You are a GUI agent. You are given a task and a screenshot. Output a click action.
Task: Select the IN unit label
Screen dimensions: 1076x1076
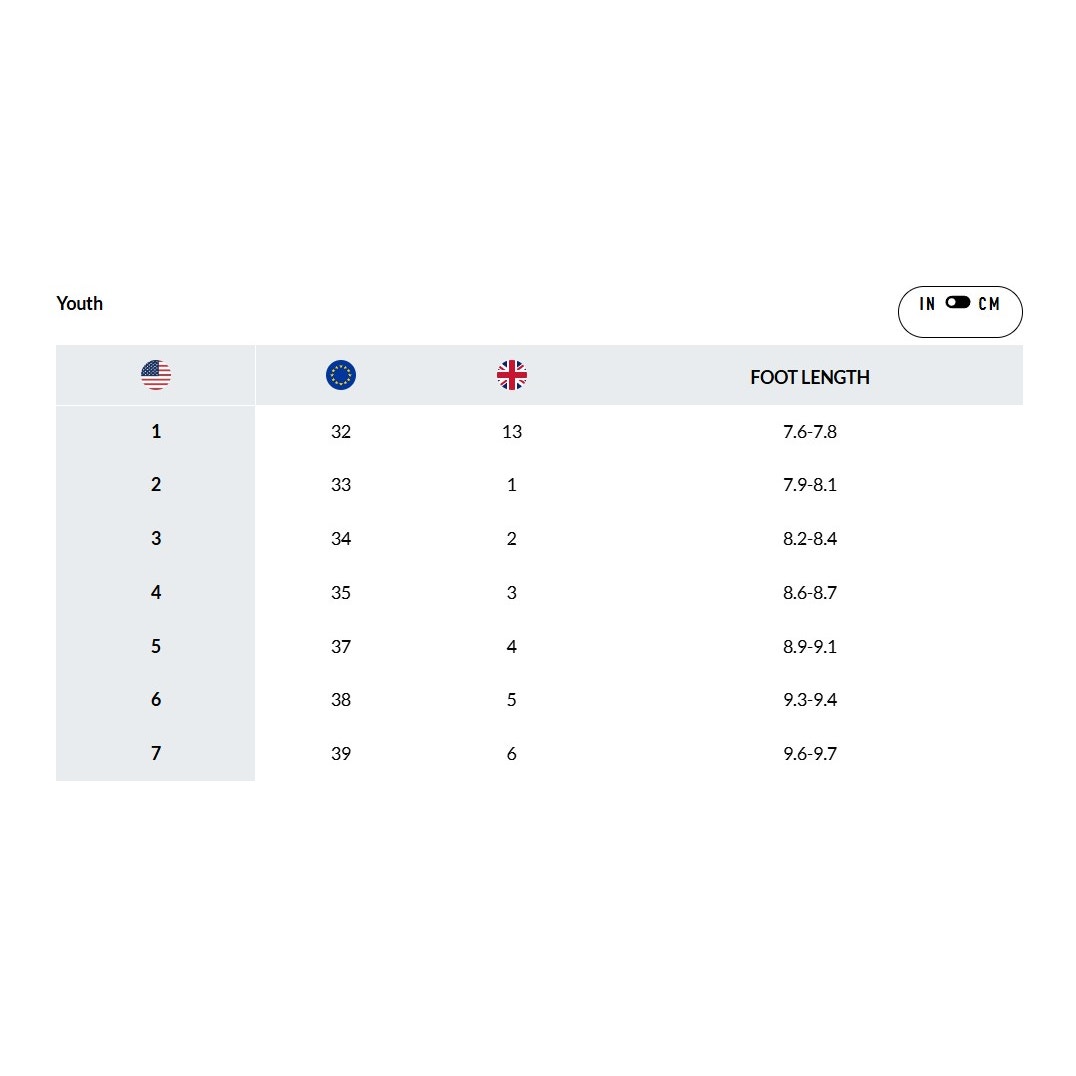point(927,303)
